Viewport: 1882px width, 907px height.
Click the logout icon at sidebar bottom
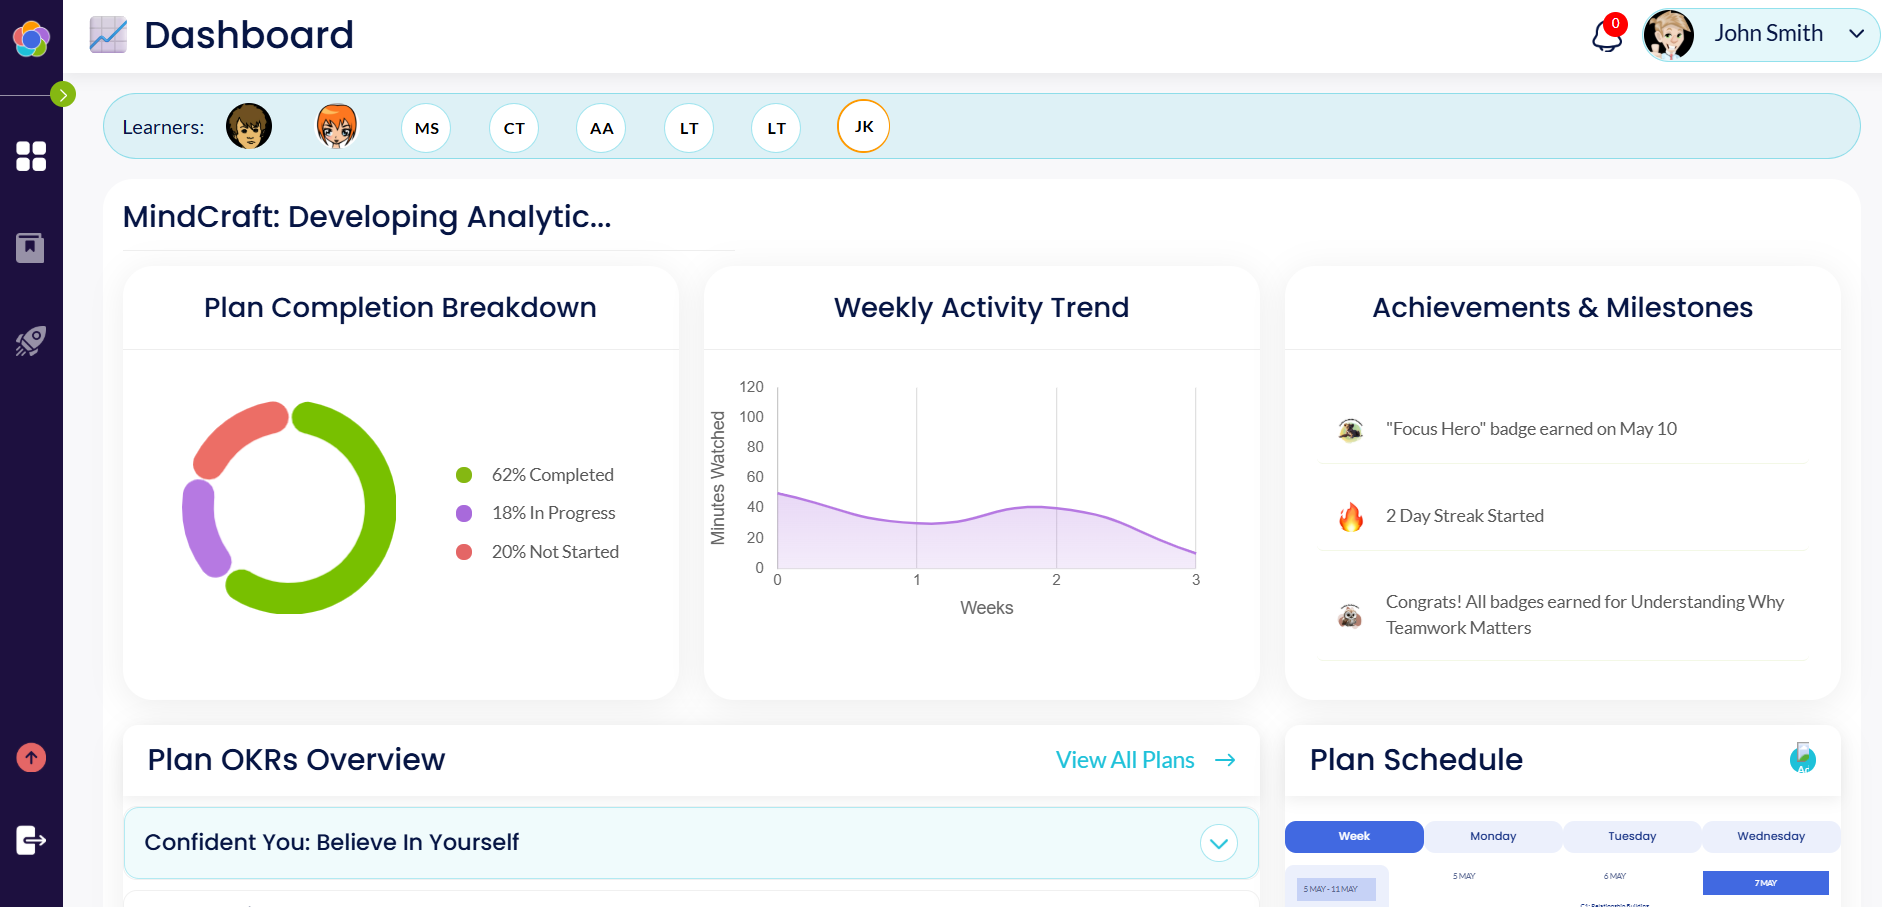31,839
